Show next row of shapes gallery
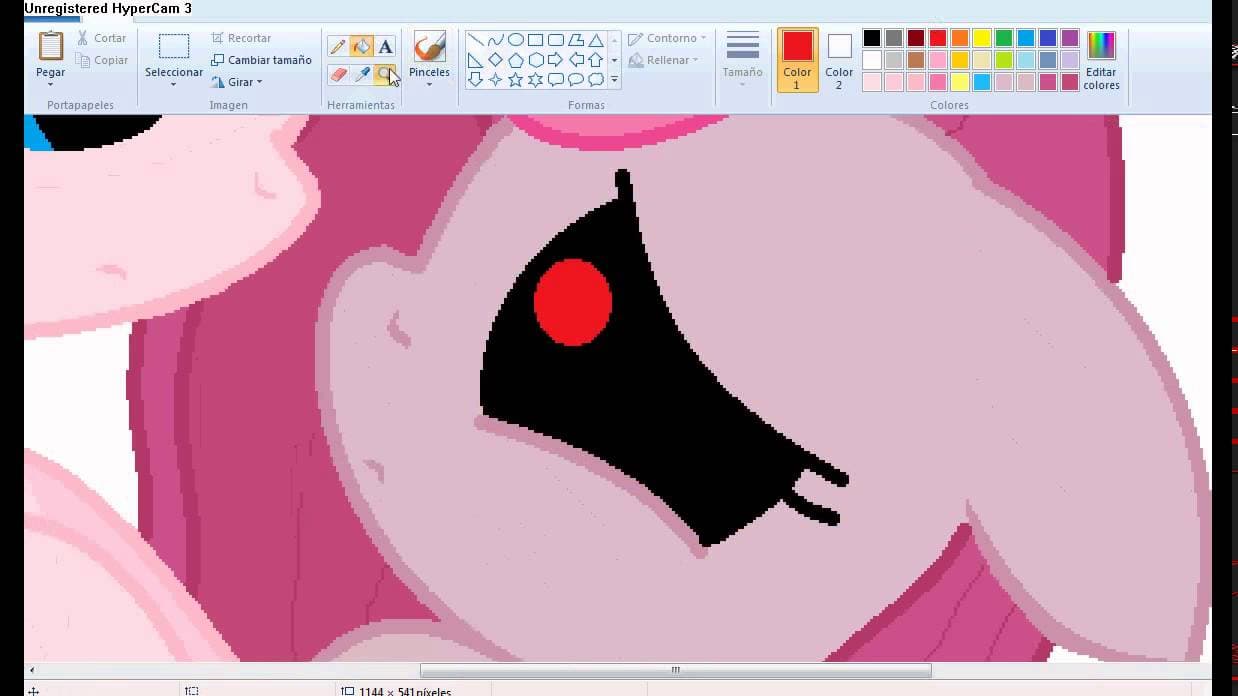The image size is (1238, 696). coord(614,60)
